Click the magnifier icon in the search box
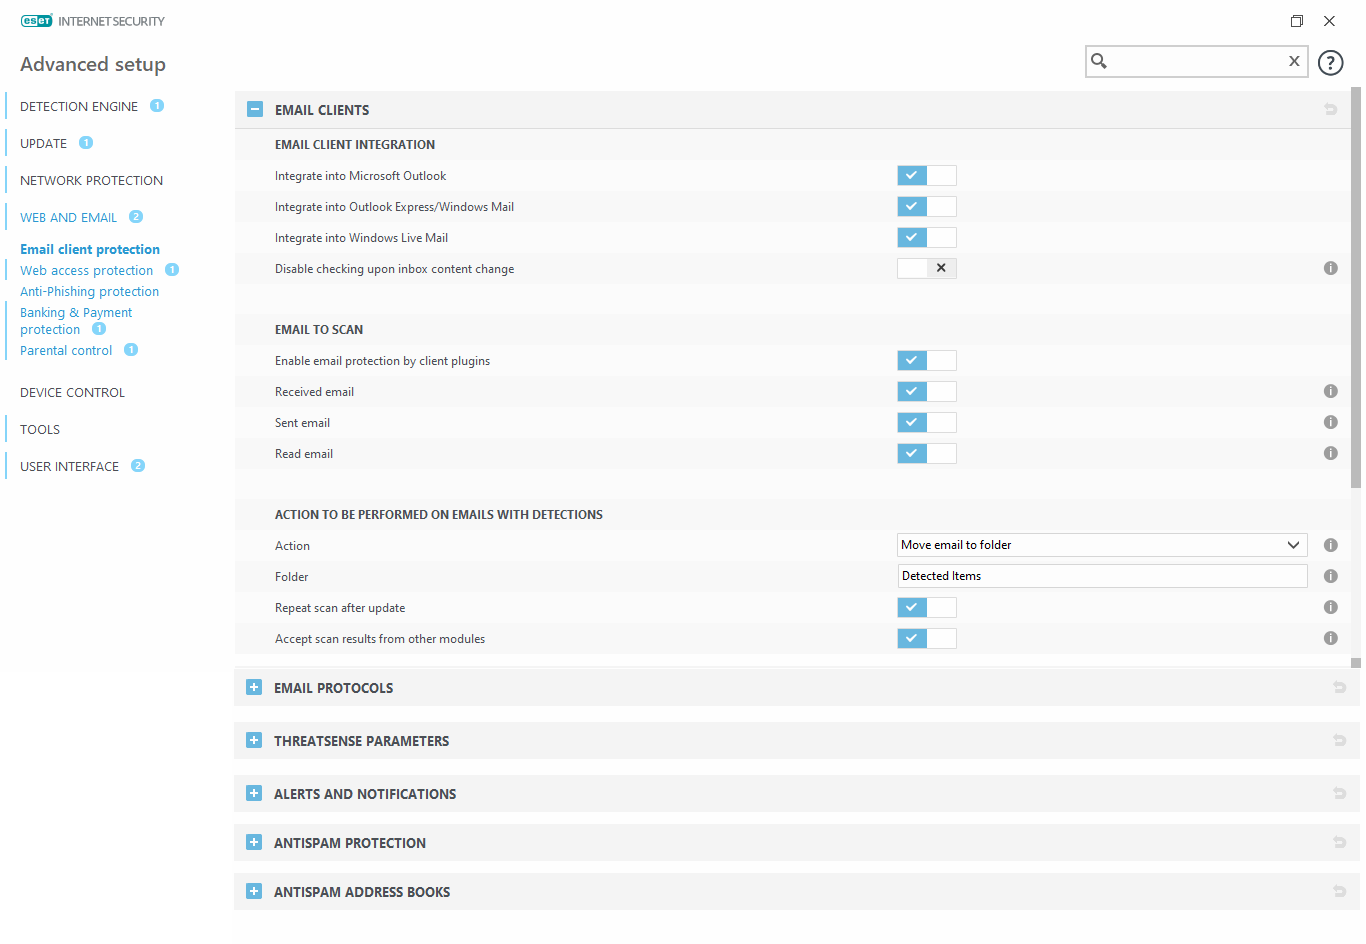This screenshot has height=944, width=1366. click(x=1099, y=61)
